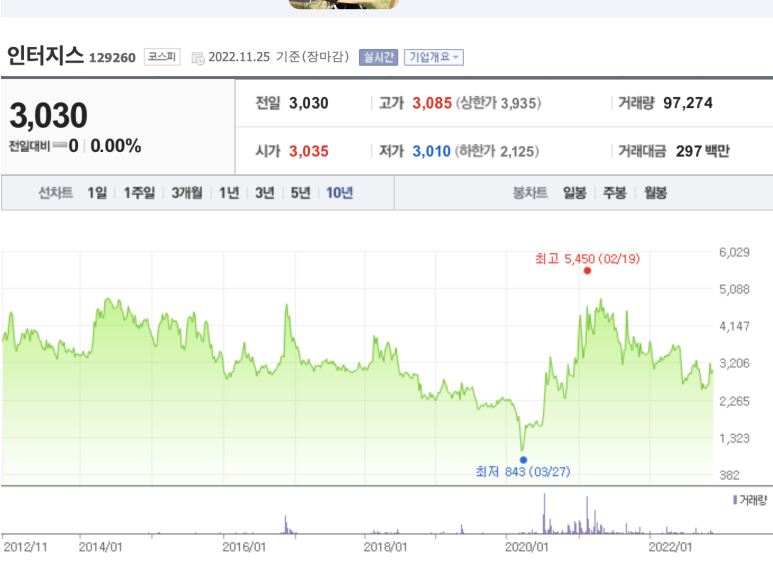Click the 2020/01 axis label
Image resolution: width=773 pixels, height=561 pixels.
(x=527, y=547)
